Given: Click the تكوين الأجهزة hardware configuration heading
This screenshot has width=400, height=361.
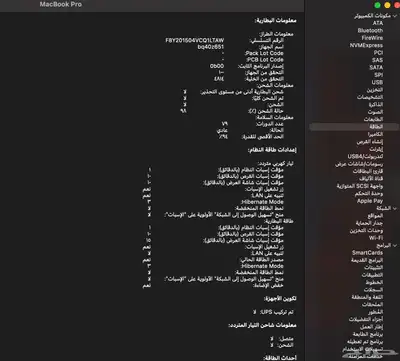Looking at the screenshot, I should (280, 299).
